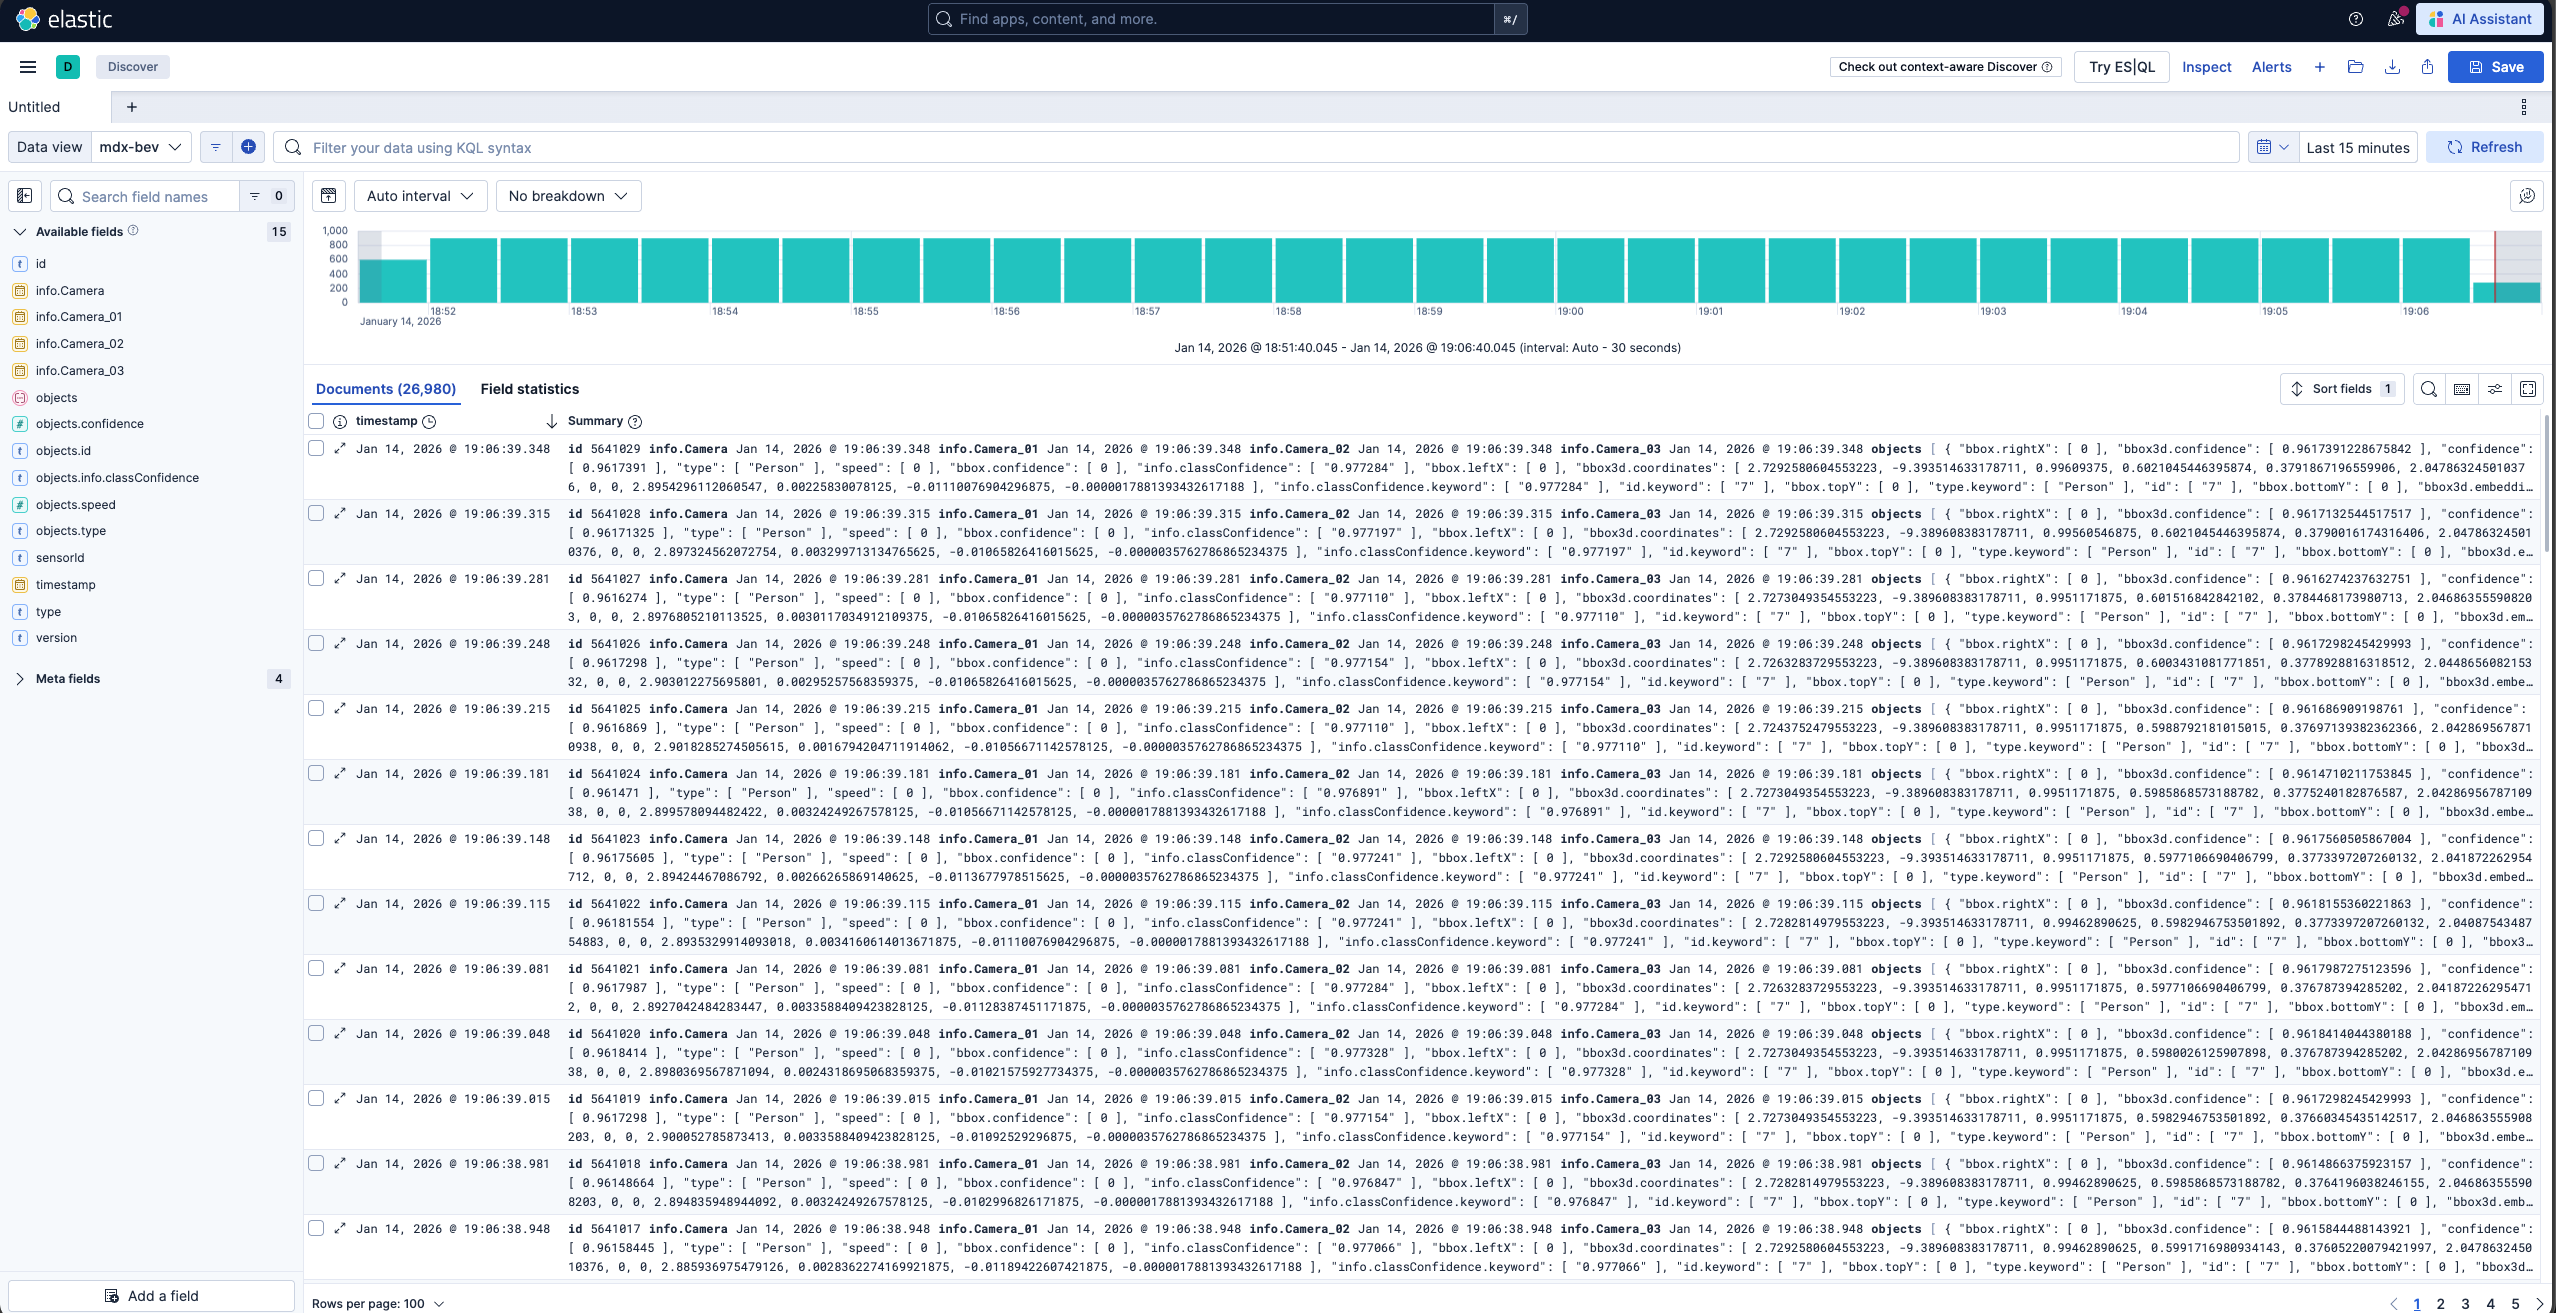Click the Refresh button
Viewport: 2556px width, 1313px height.
(x=2486, y=147)
